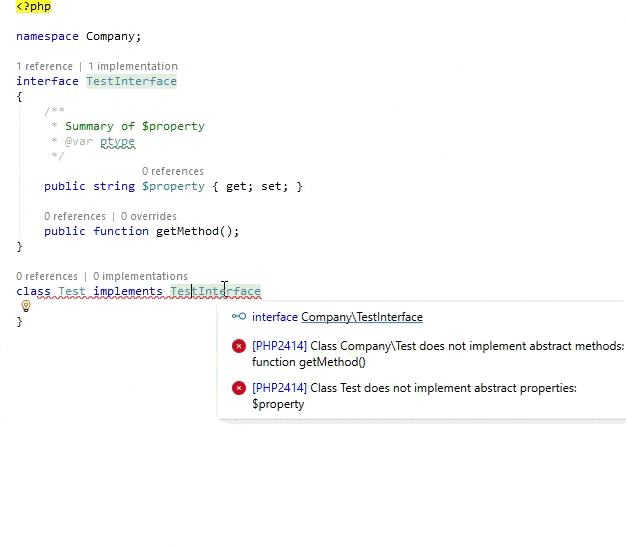
Task: Click the getMethod function name
Action: 187,231
